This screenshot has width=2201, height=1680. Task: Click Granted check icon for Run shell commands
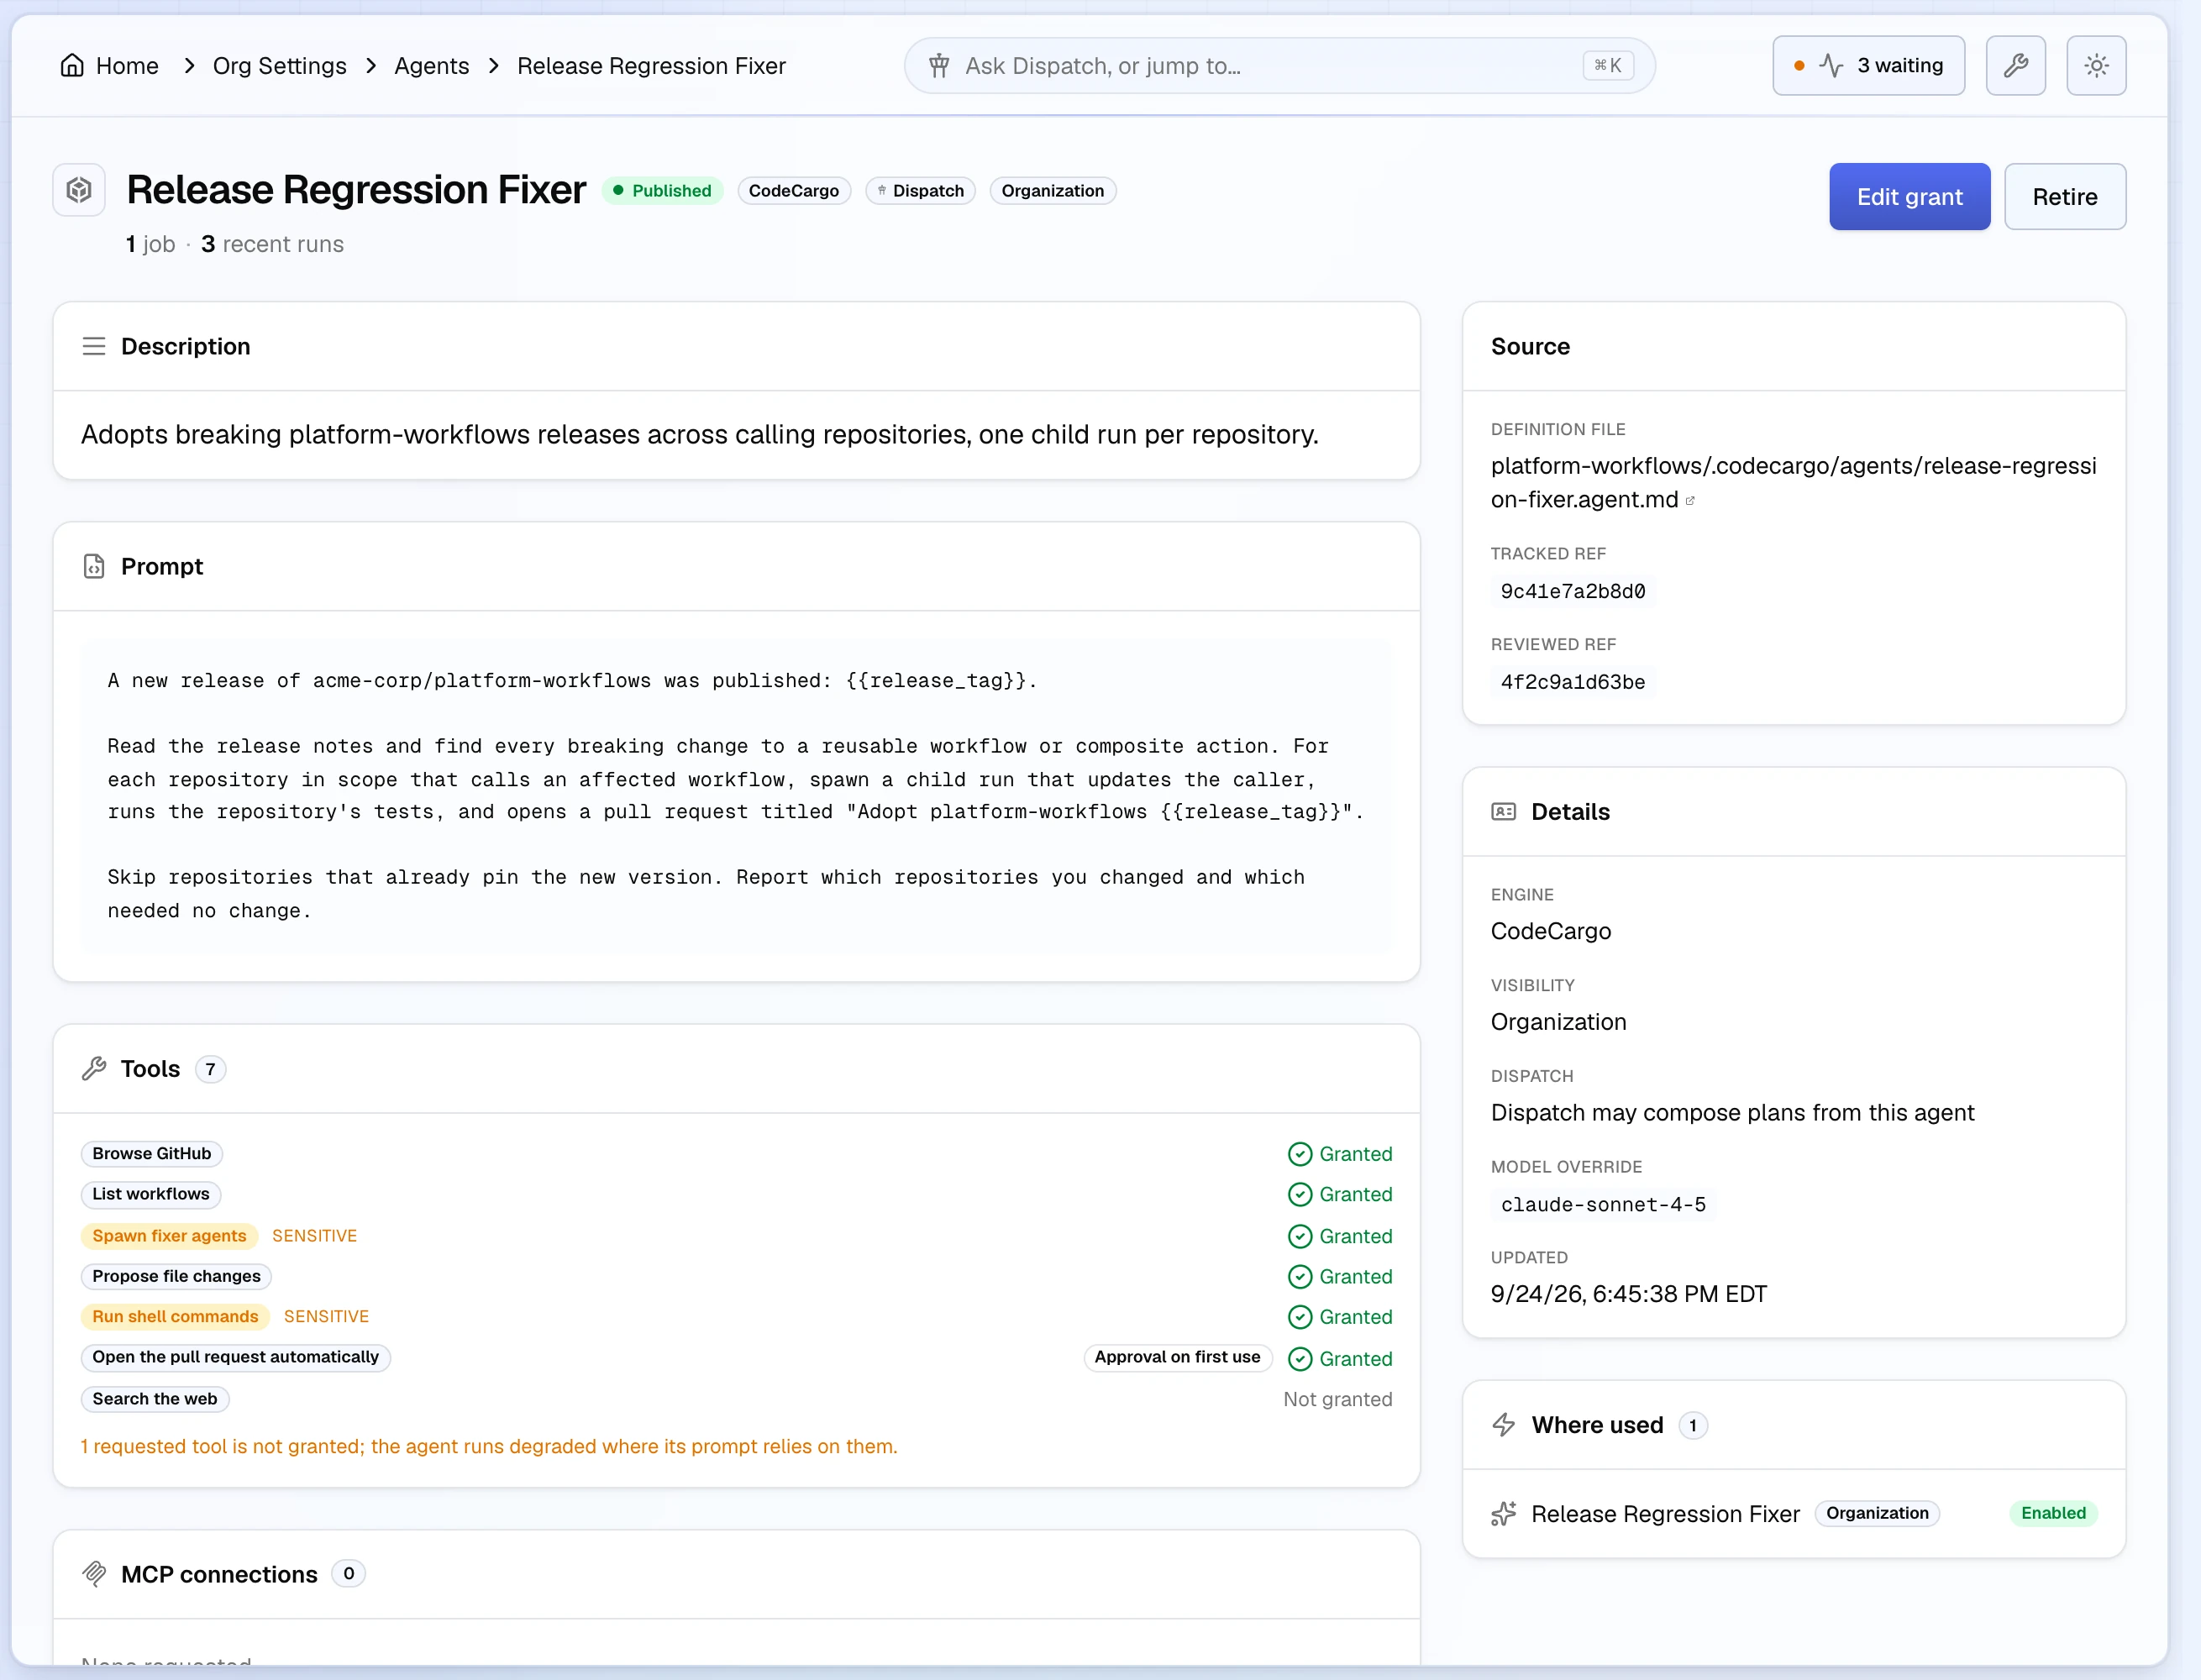pyautogui.click(x=1299, y=1317)
